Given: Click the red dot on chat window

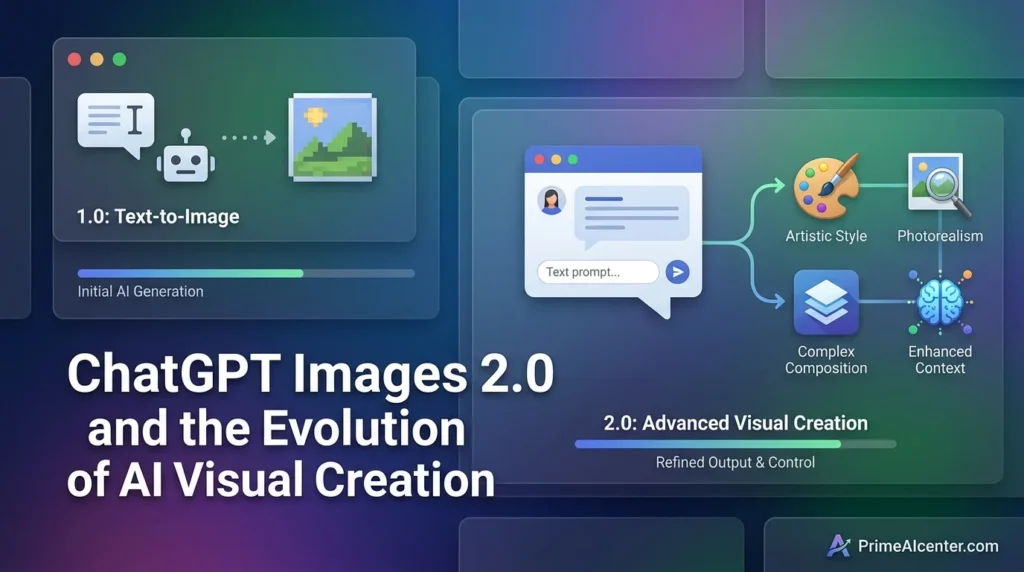Looking at the screenshot, I should [539, 159].
